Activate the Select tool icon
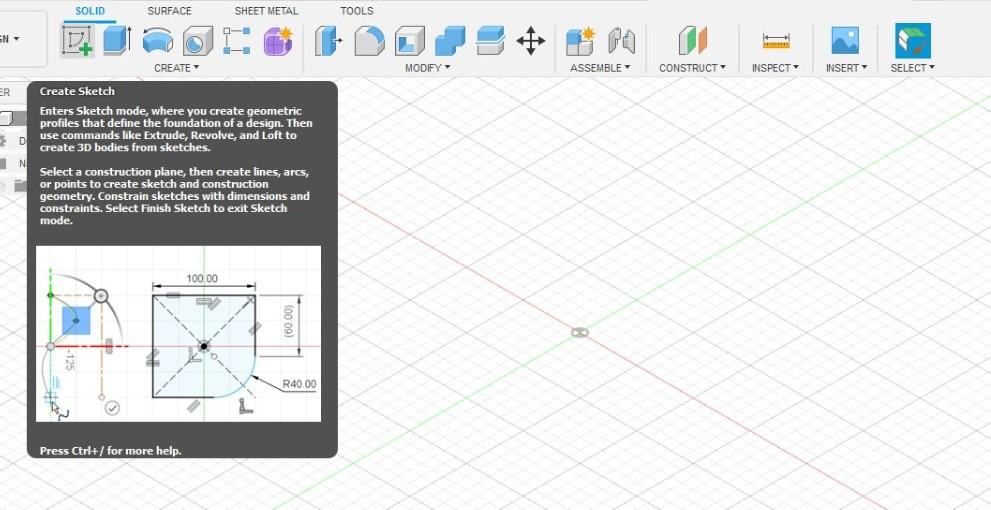Screen dimensions: 991x510 (x=913, y=41)
